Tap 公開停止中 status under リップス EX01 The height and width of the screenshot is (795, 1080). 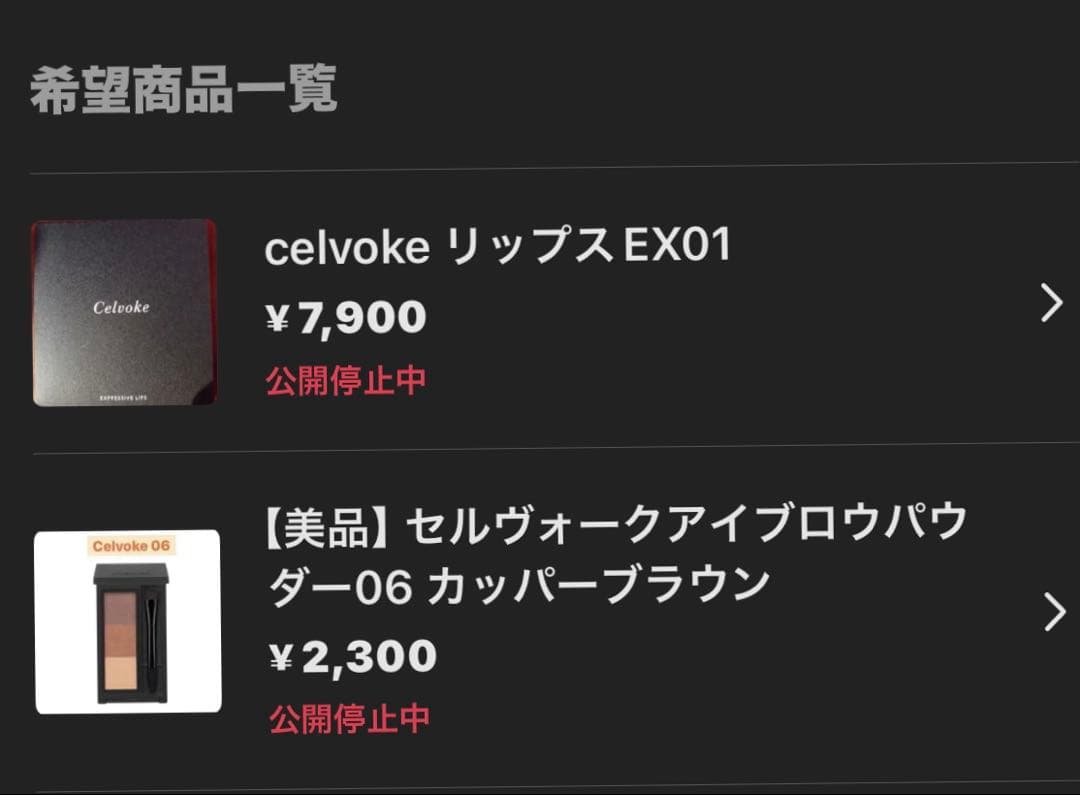tap(346, 381)
